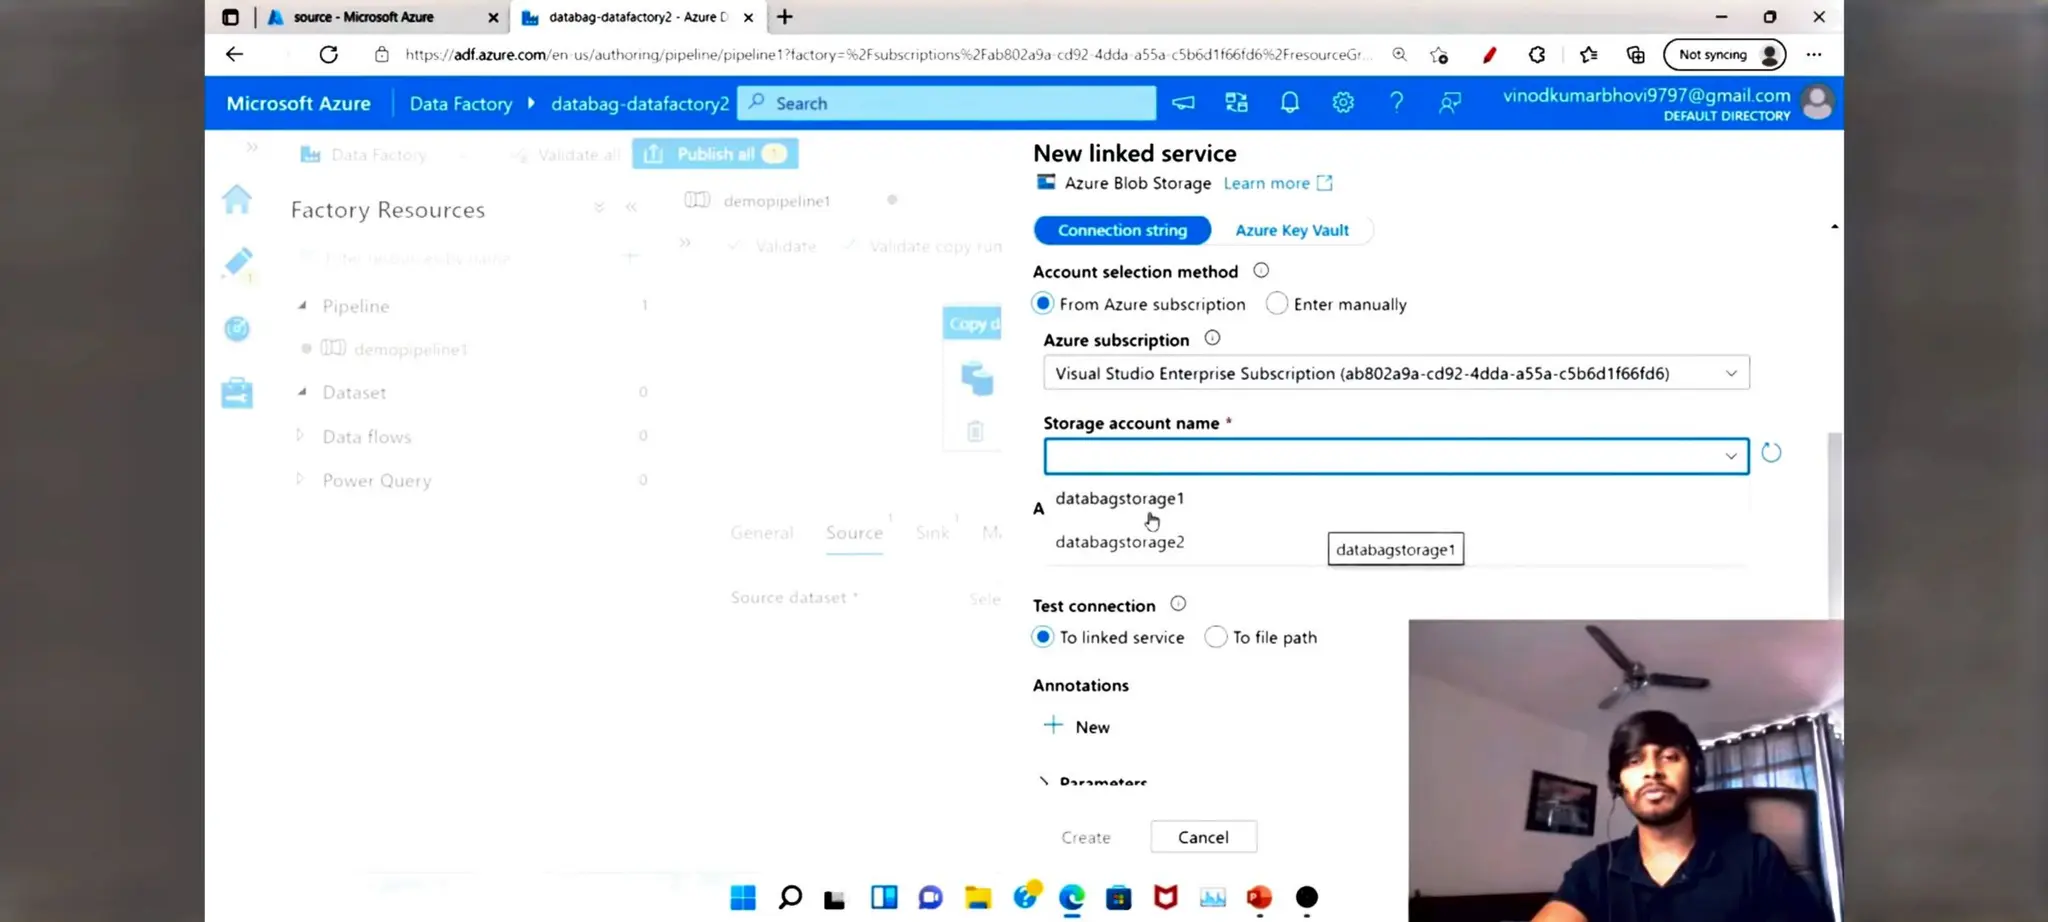Refresh the storage account name list

pyautogui.click(x=1771, y=453)
